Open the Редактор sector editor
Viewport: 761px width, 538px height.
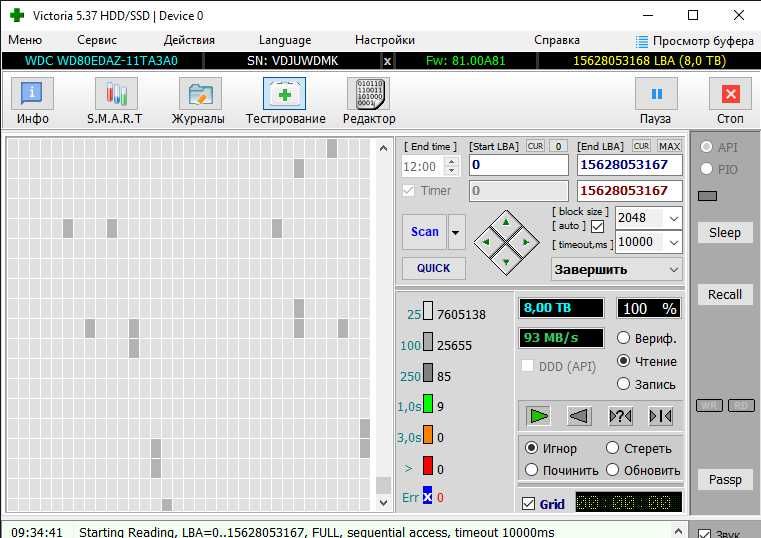point(369,101)
